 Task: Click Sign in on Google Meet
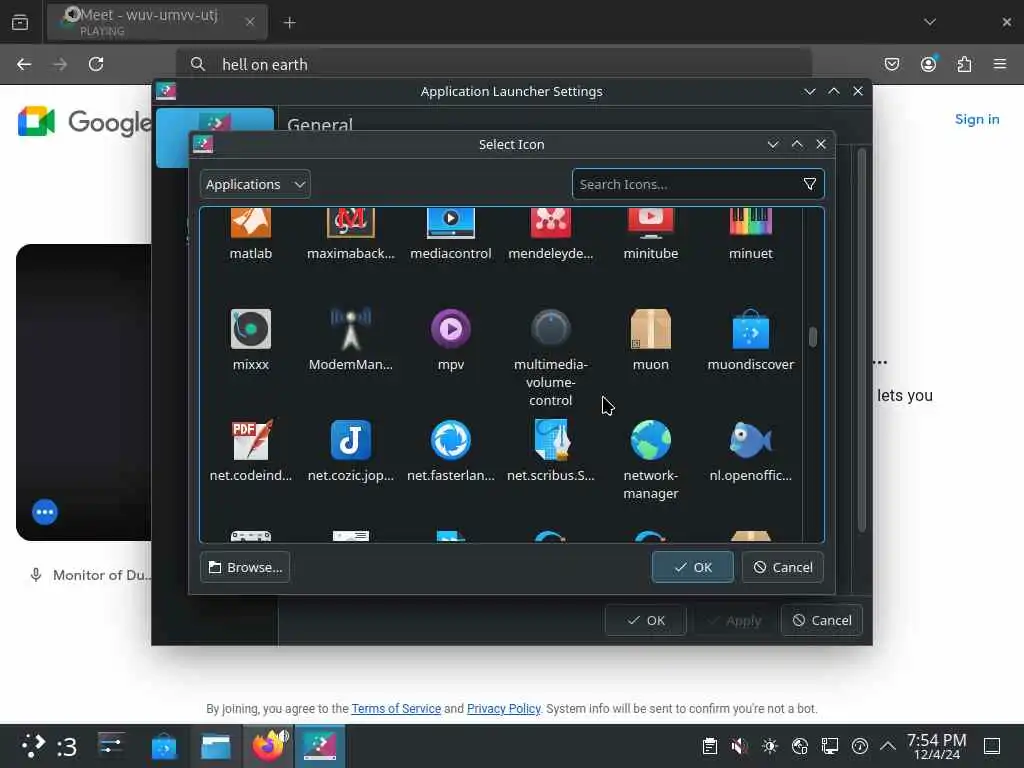(x=977, y=119)
